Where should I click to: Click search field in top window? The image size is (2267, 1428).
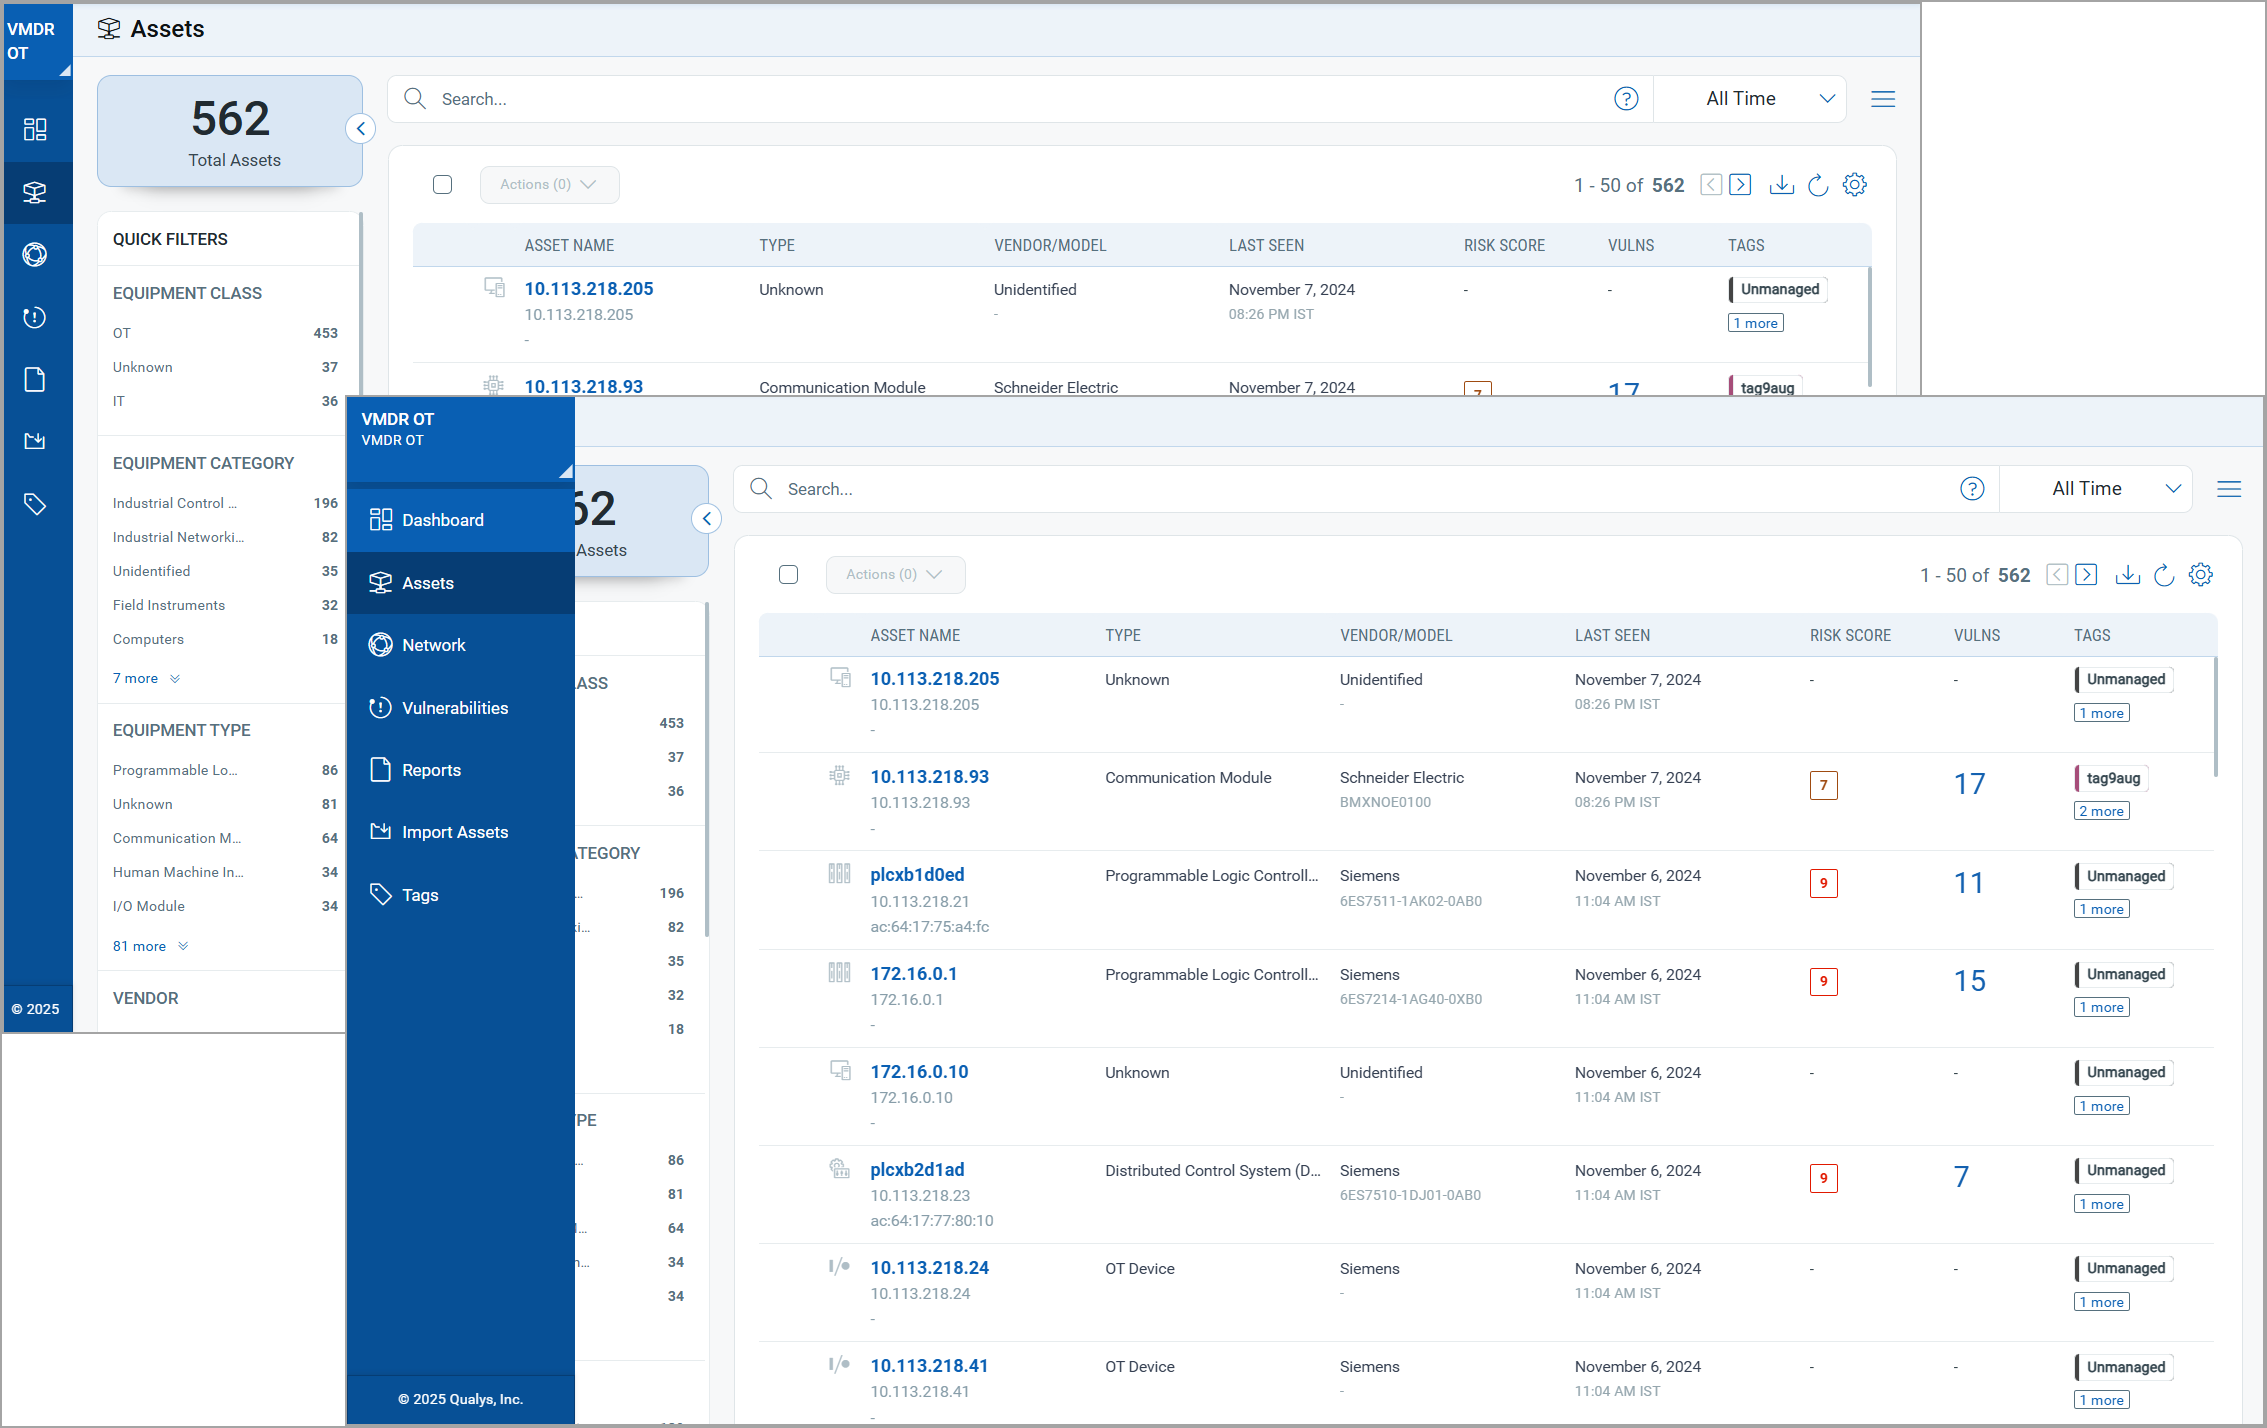click(x=1020, y=99)
